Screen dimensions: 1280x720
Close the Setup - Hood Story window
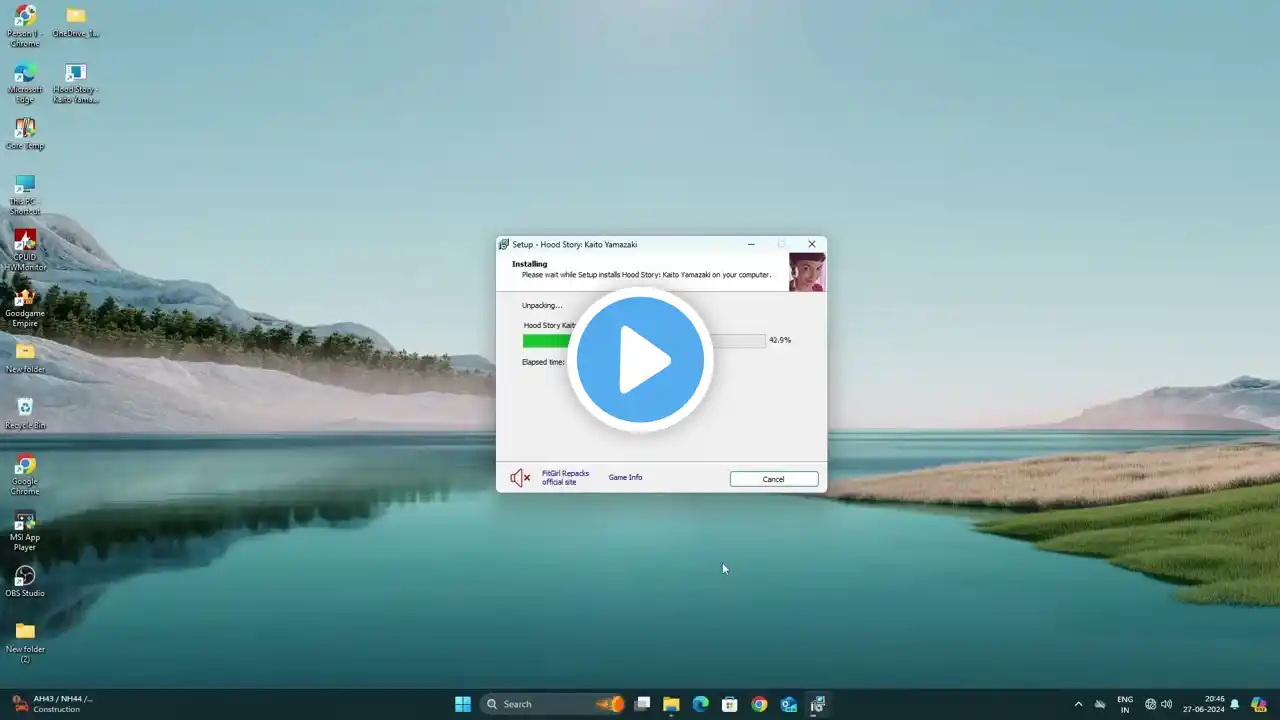811,244
